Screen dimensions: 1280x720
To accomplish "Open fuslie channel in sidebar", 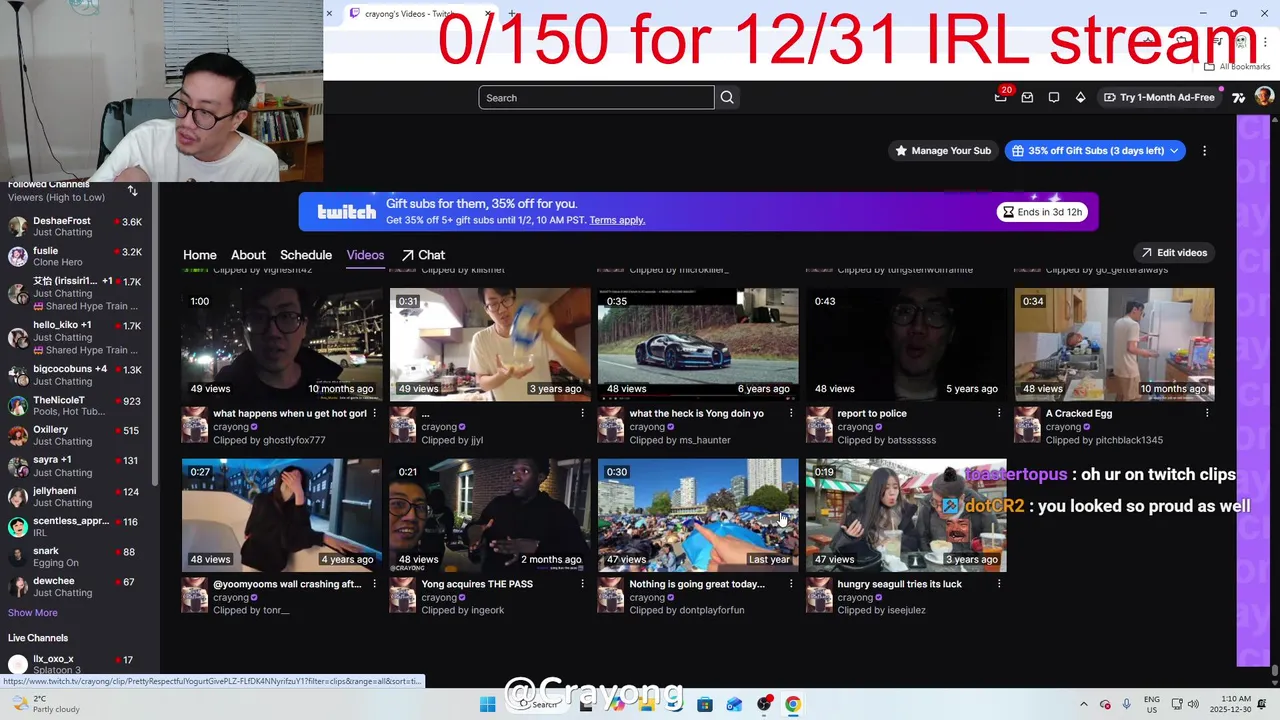I will click(x=80, y=256).
